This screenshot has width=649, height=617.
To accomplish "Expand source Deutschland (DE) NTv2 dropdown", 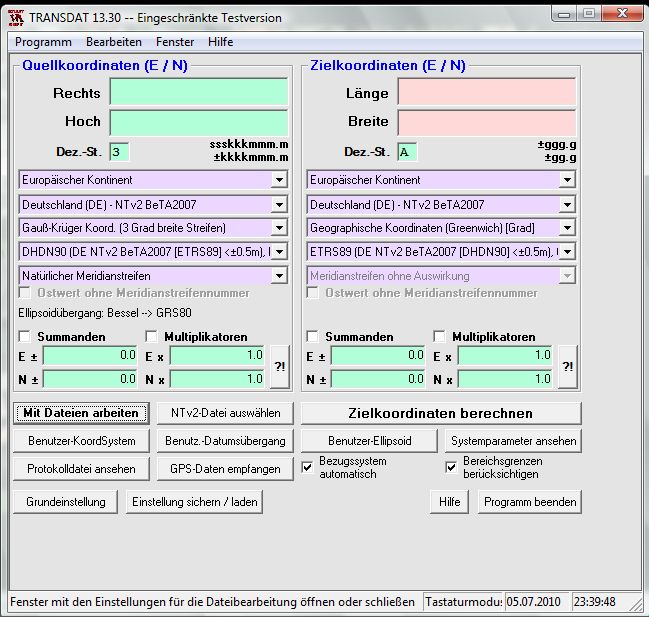I will pyautogui.click(x=279, y=205).
